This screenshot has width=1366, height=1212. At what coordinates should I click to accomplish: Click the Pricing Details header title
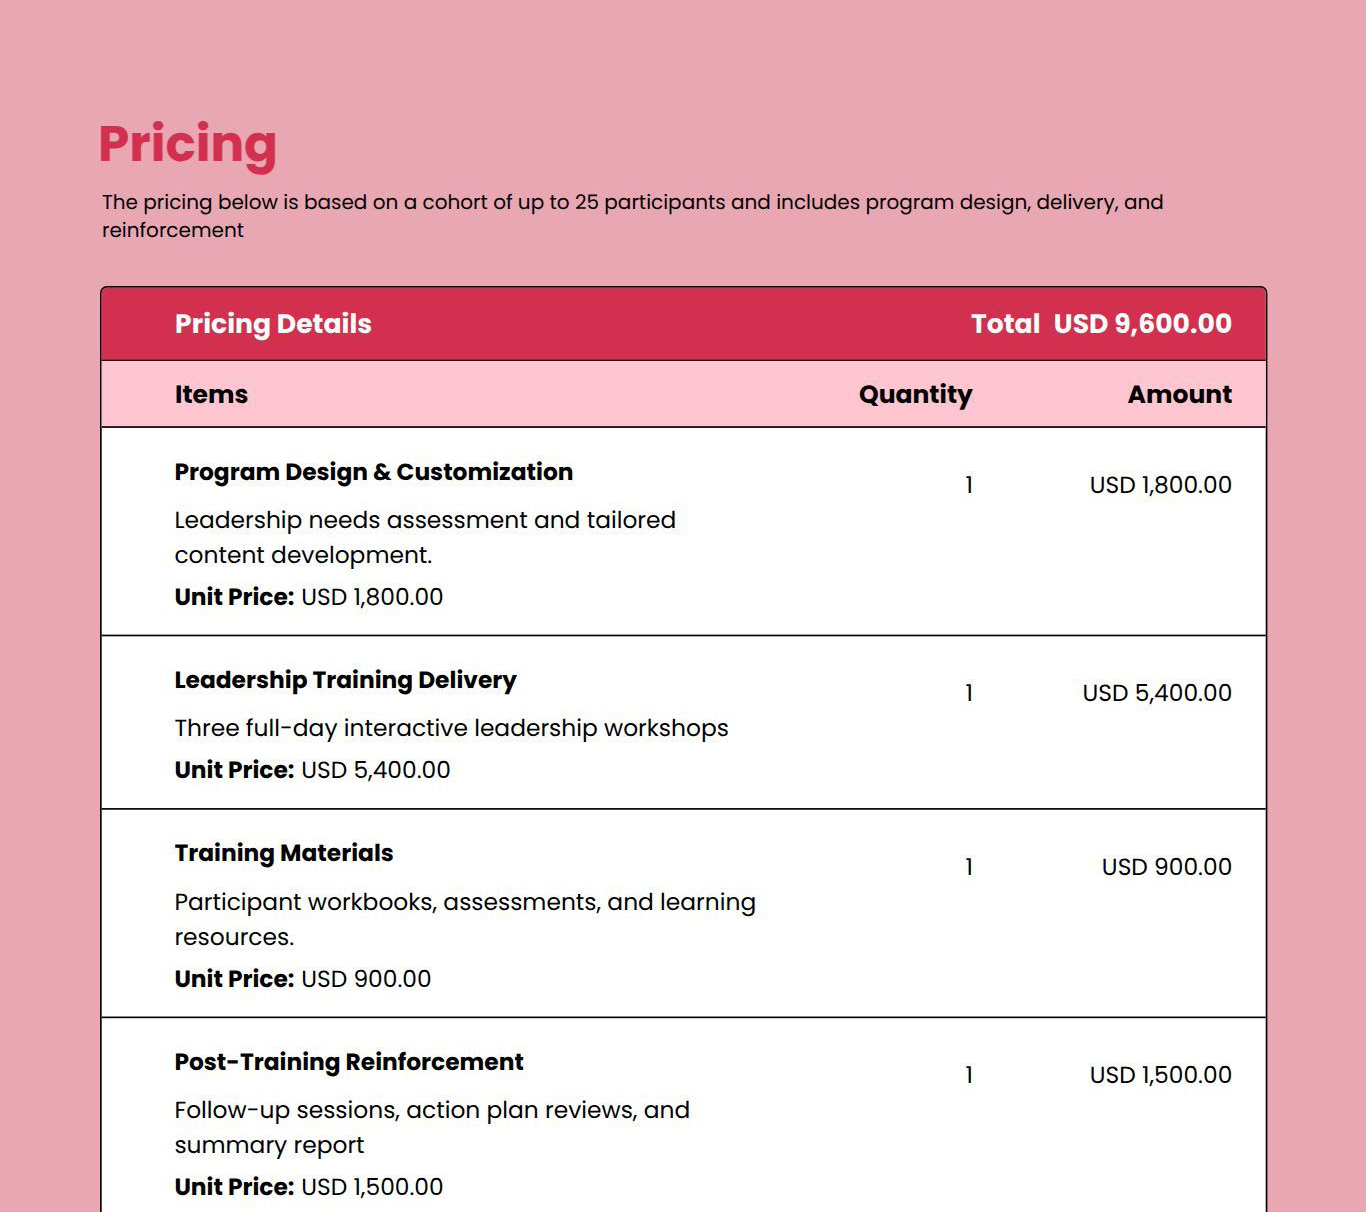(x=273, y=324)
